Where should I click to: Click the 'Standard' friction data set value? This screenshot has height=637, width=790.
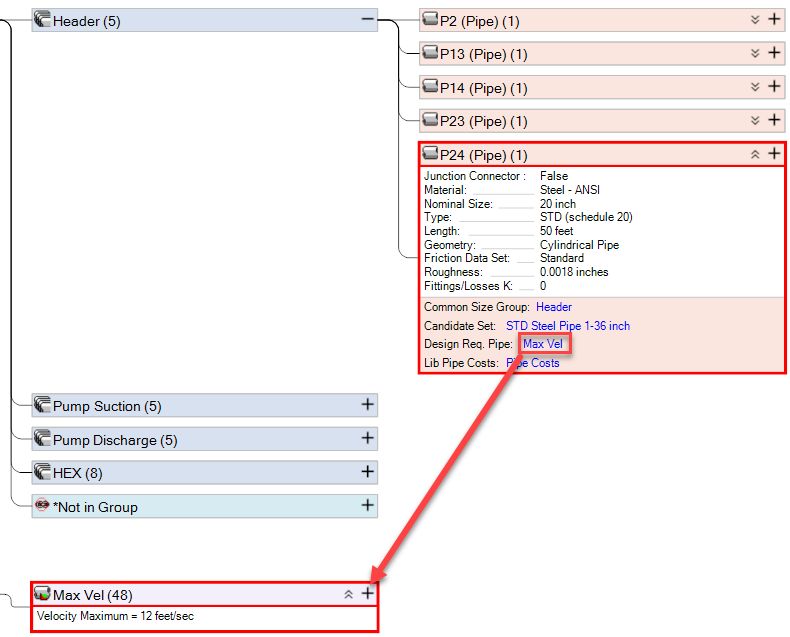(x=562, y=258)
